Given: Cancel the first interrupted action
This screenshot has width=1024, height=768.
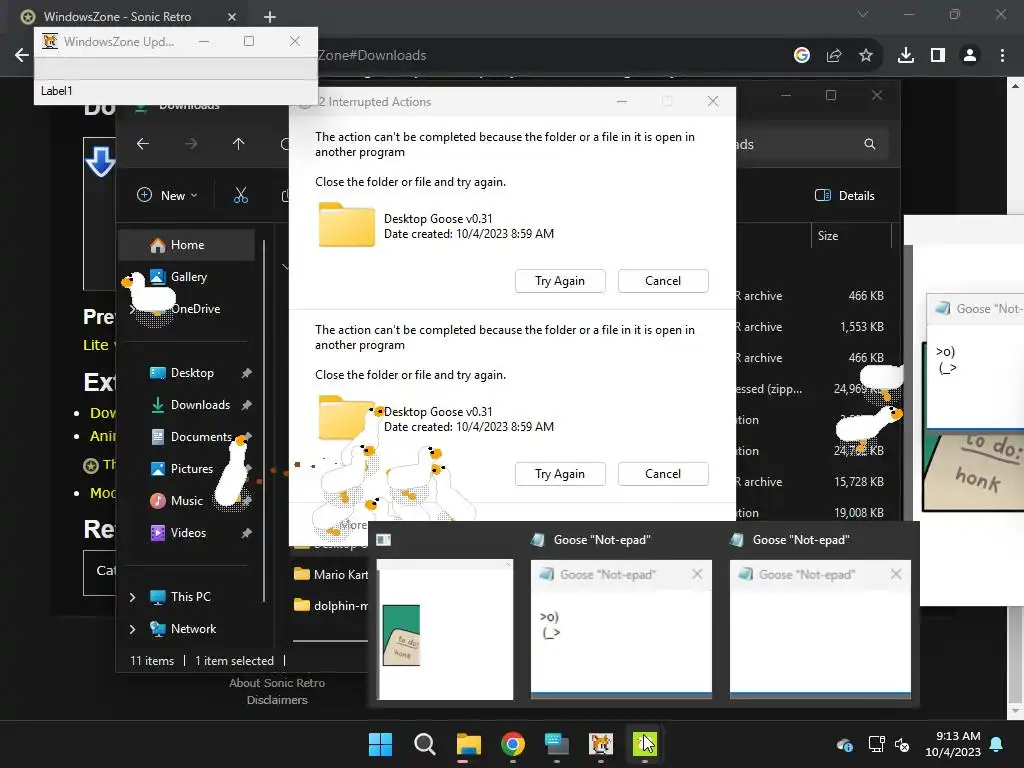Looking at the screenshot, I should [x=663, y=281].
